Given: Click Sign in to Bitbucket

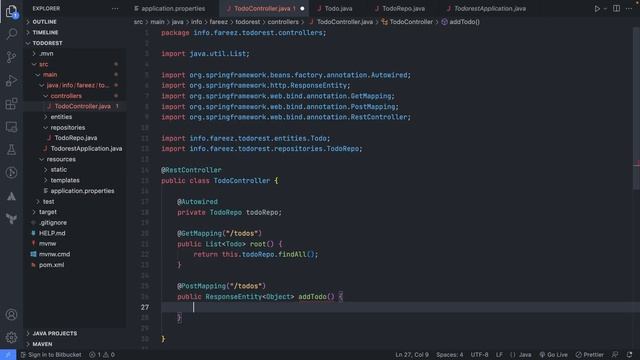Looking at the screenshot, I should [x=51, y=355].
